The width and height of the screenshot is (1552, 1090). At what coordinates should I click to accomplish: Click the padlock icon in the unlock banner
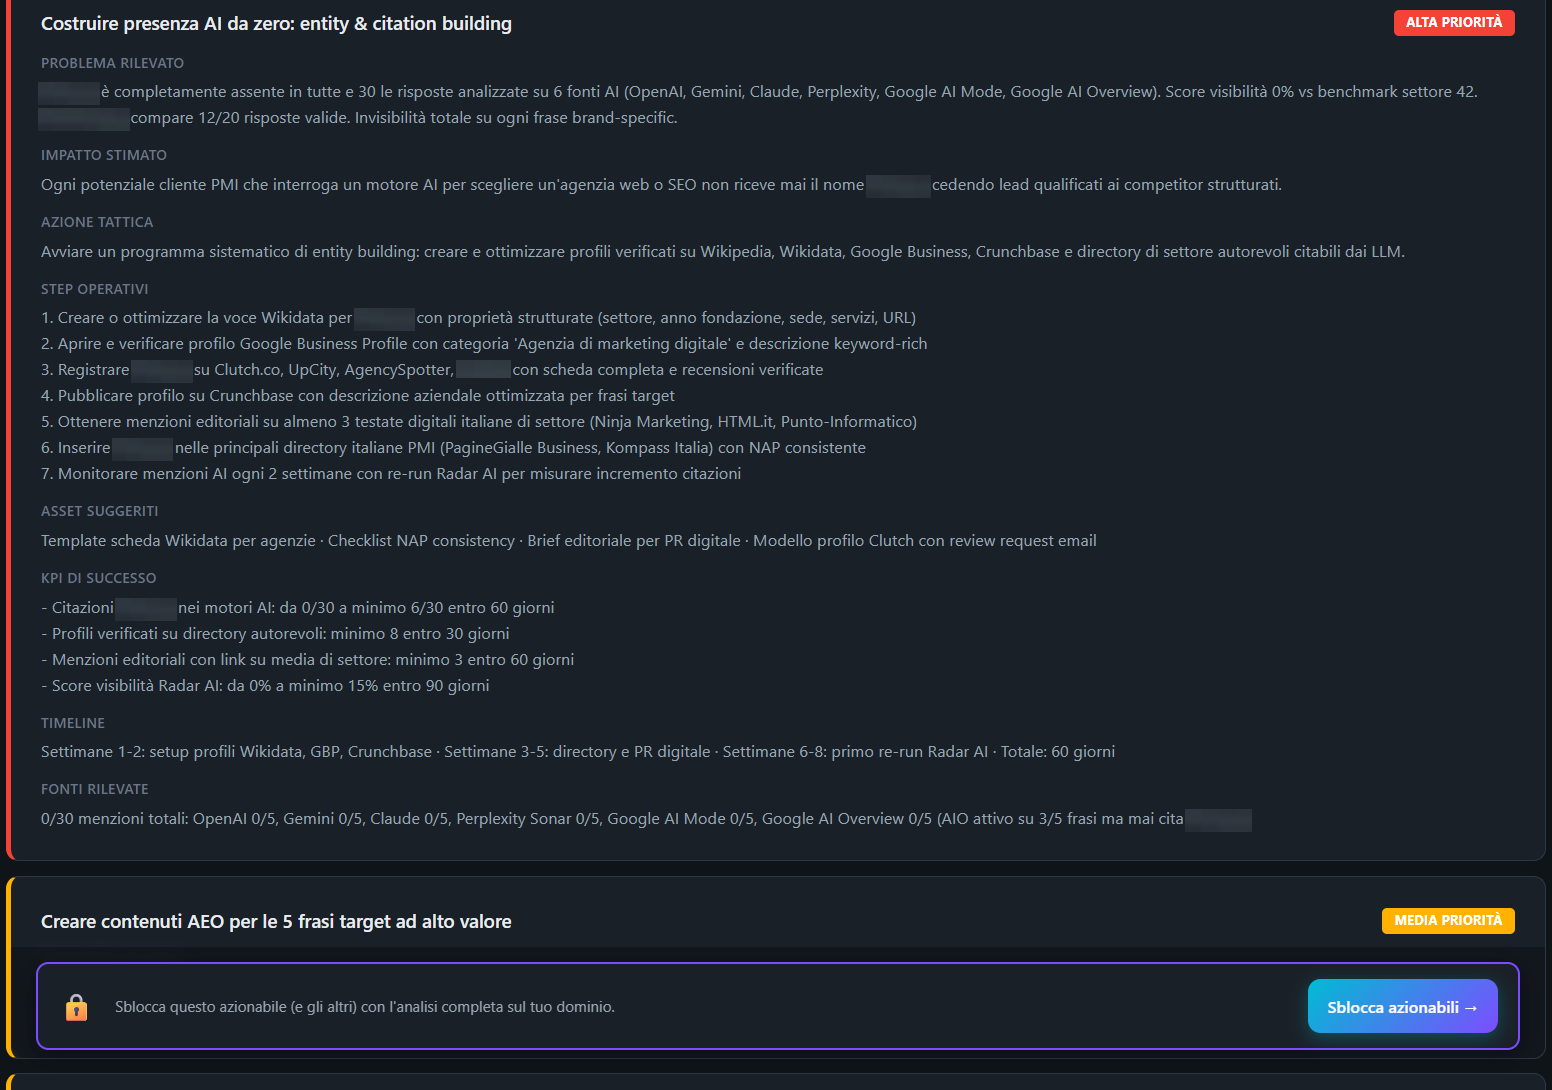(76, 1007)
